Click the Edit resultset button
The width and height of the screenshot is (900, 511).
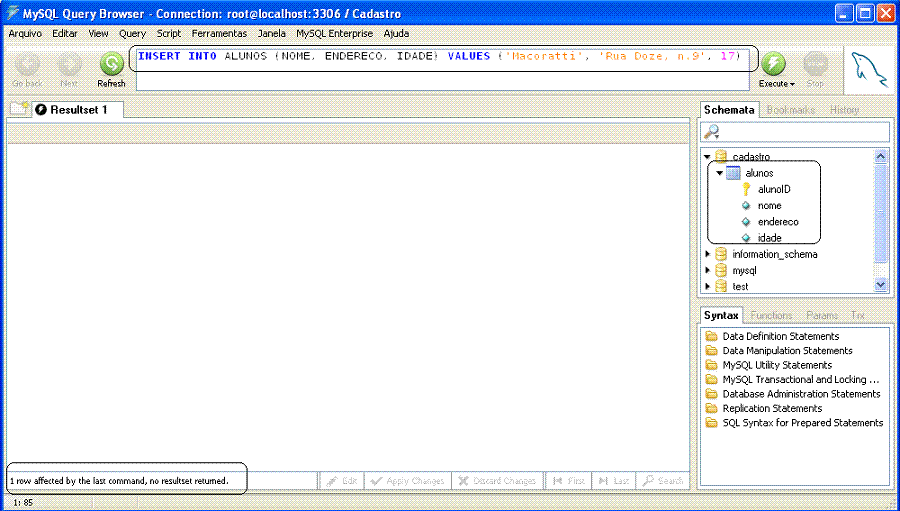(x=342, y=481)
